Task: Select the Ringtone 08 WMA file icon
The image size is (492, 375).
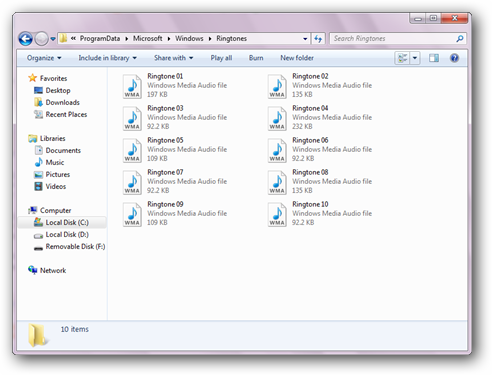Action: 277,182
